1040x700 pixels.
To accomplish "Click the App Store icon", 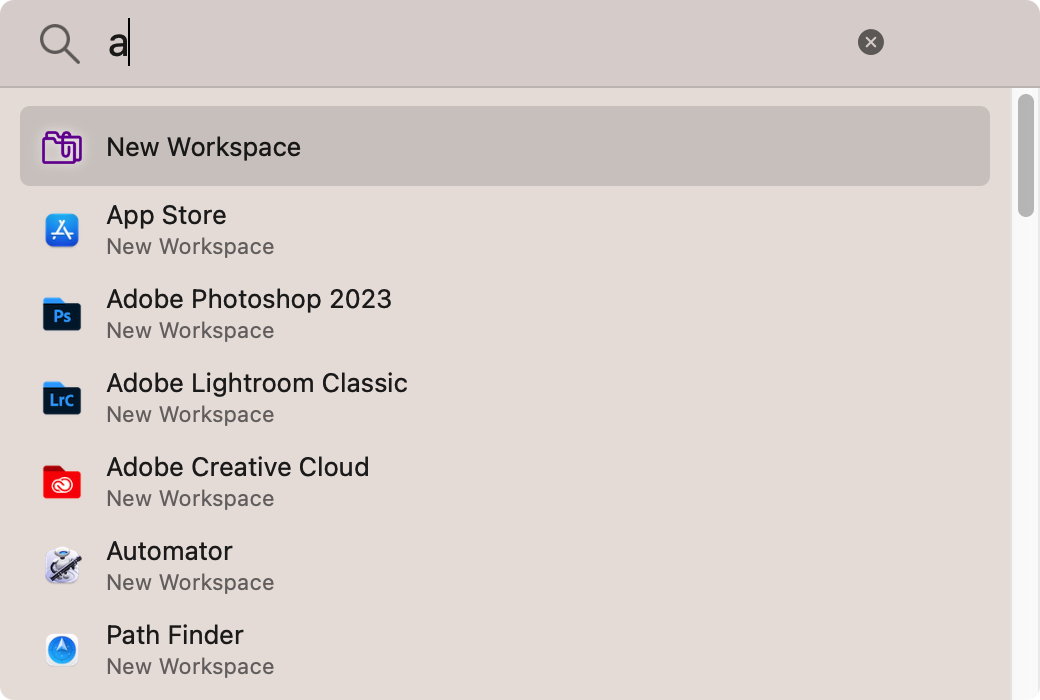I will [x=62, y=231].
